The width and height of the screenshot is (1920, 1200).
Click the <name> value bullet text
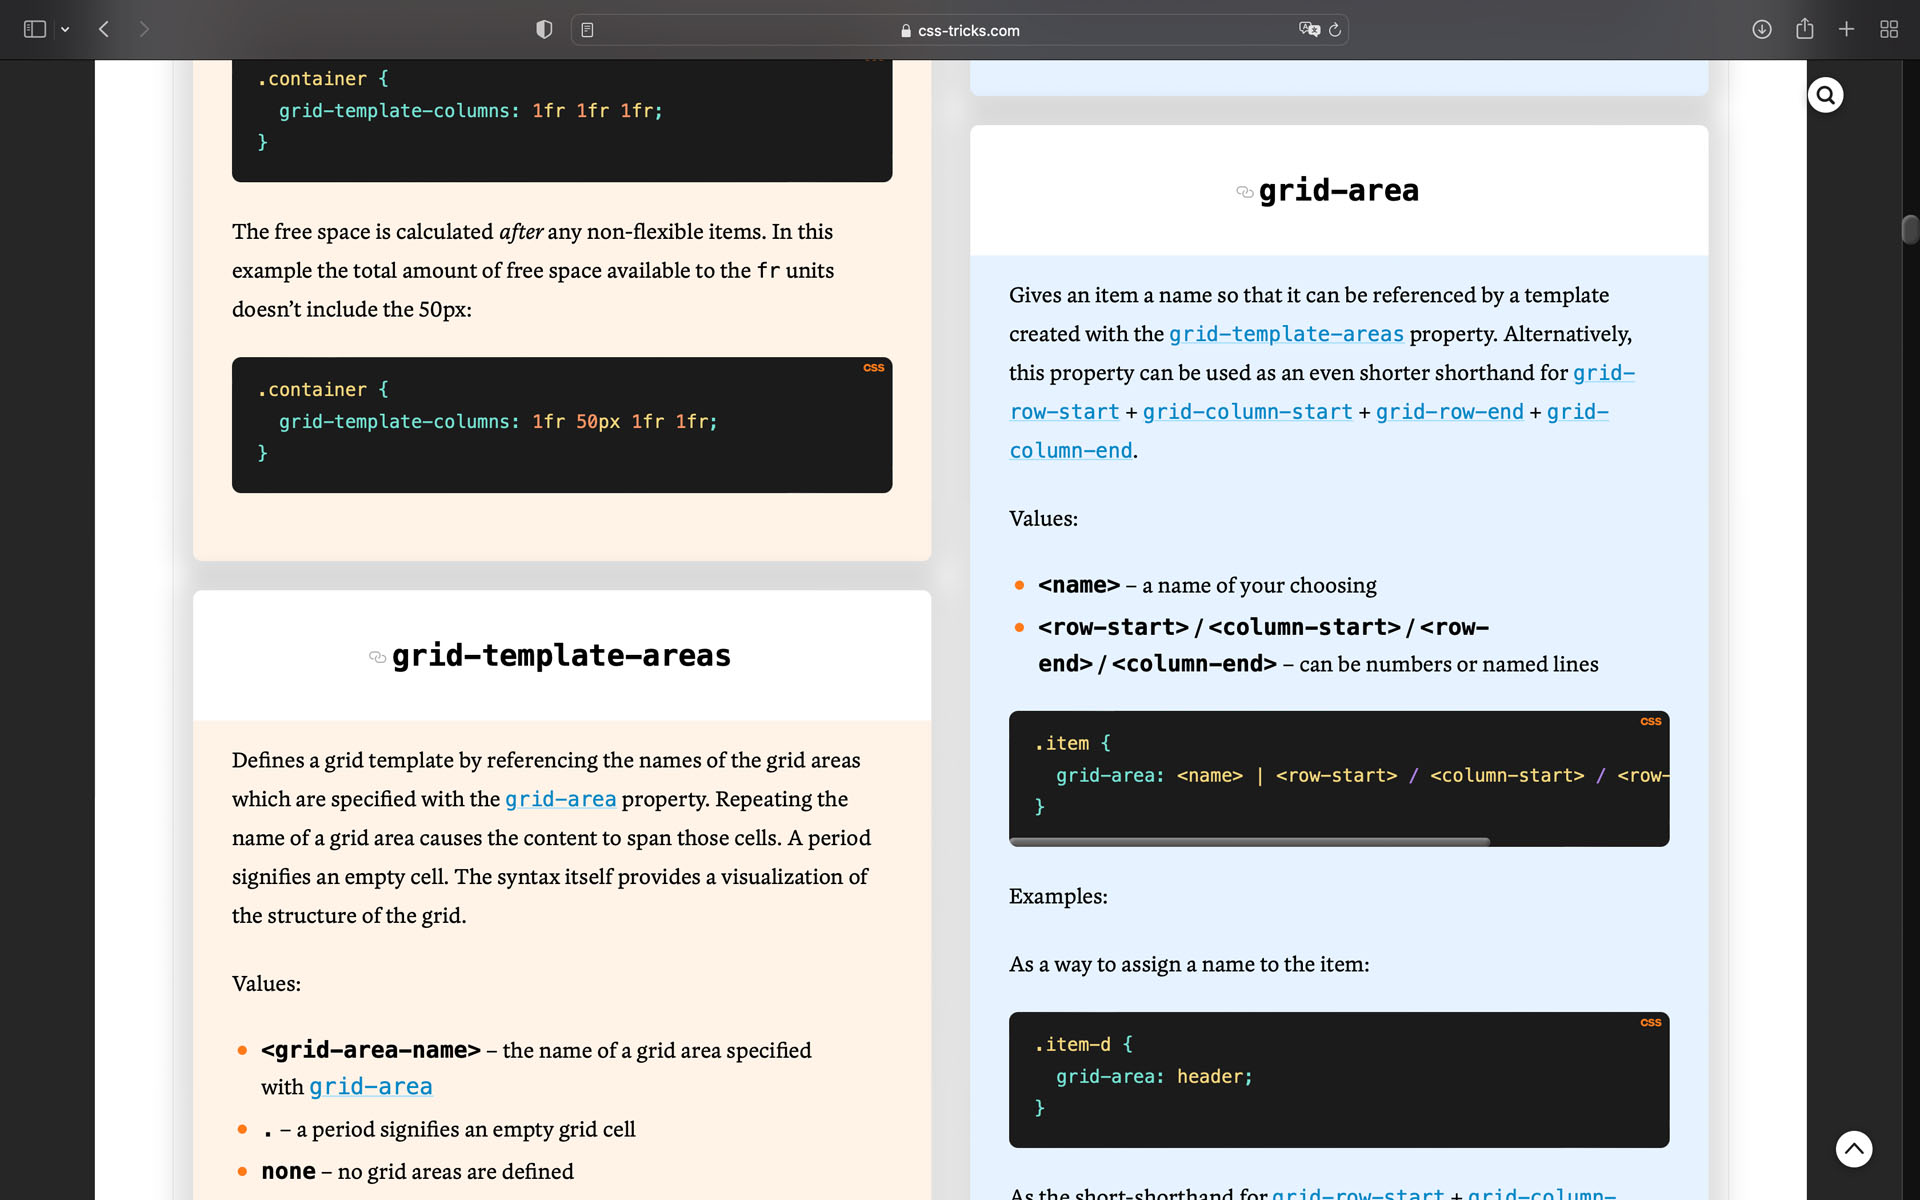(x=1207, y=585)
